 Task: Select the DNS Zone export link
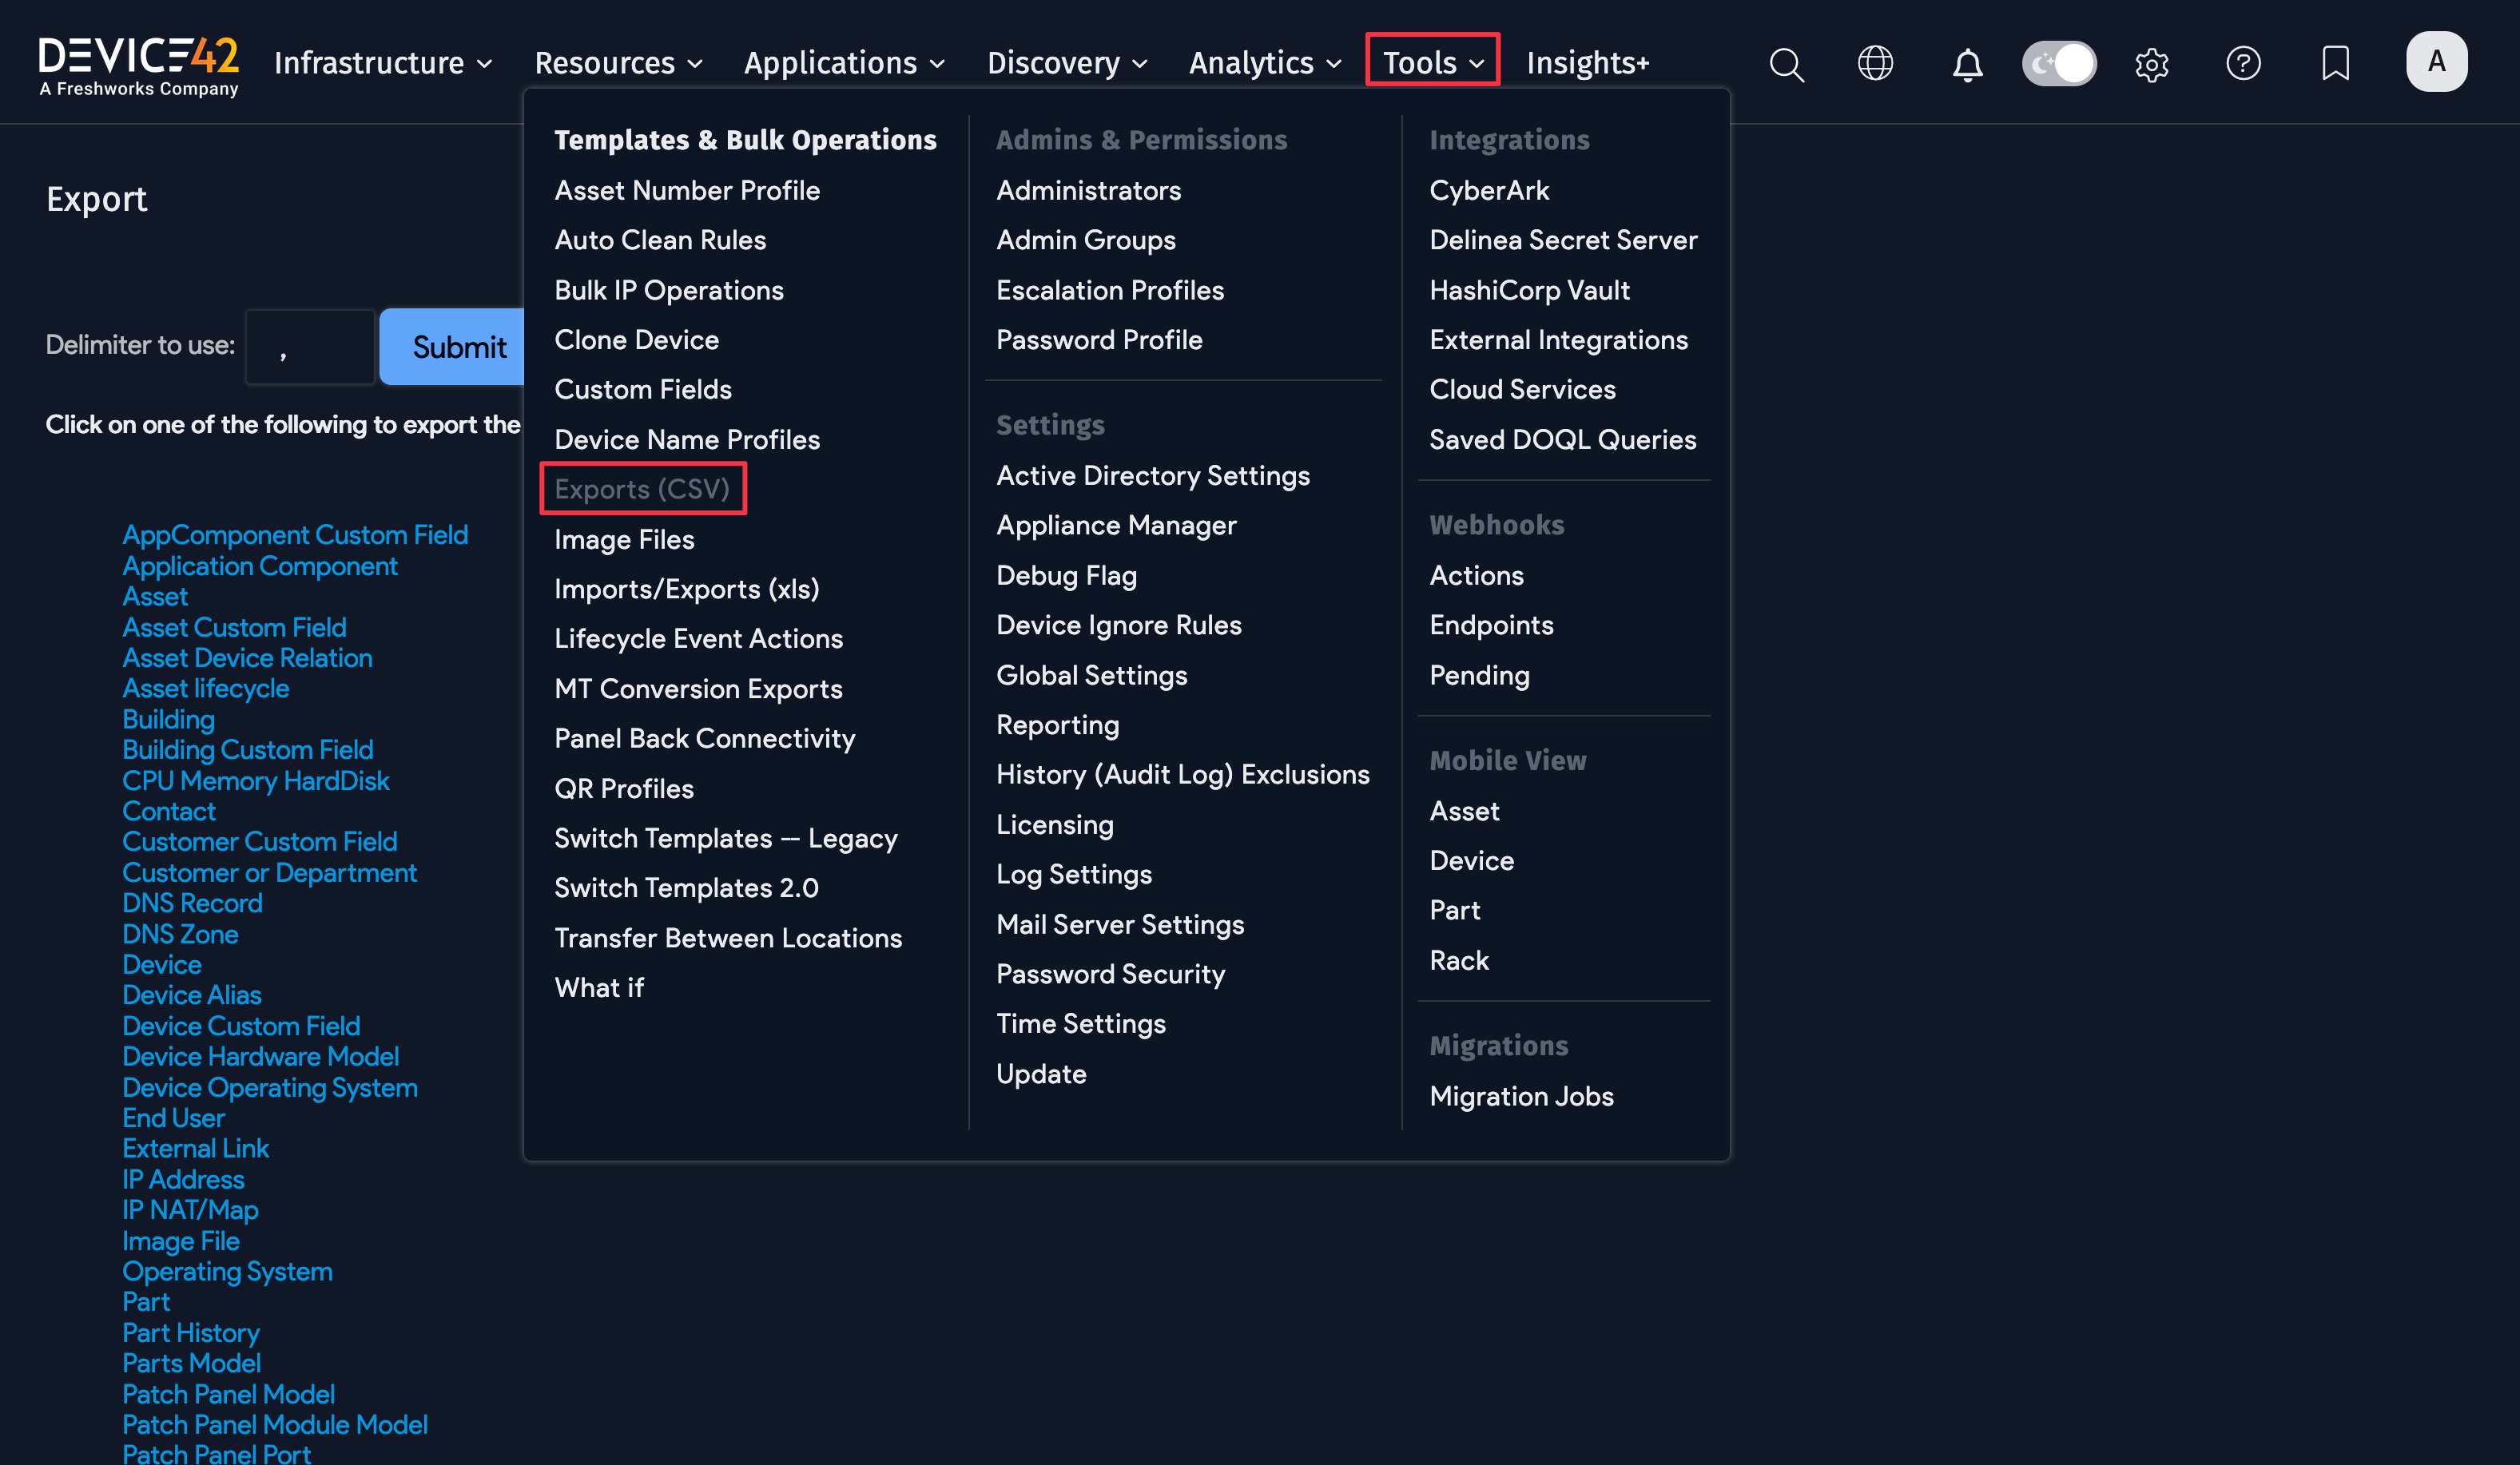(180, 934)
